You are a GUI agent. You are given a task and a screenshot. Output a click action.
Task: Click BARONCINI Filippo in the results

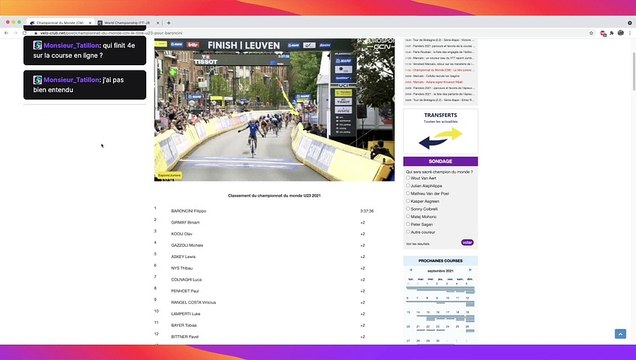(189, 211)
